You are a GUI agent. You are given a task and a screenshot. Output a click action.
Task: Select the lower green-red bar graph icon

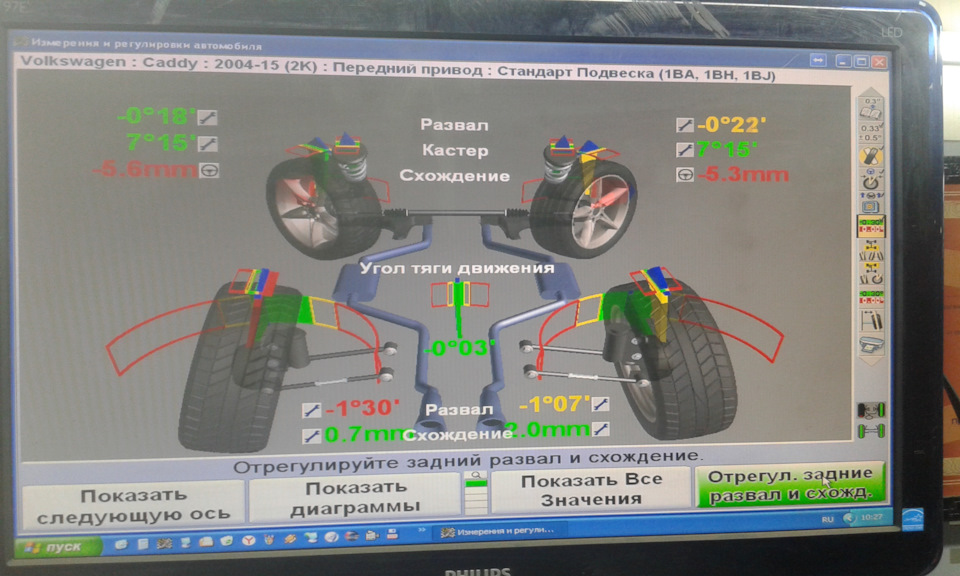coord(871,297)
